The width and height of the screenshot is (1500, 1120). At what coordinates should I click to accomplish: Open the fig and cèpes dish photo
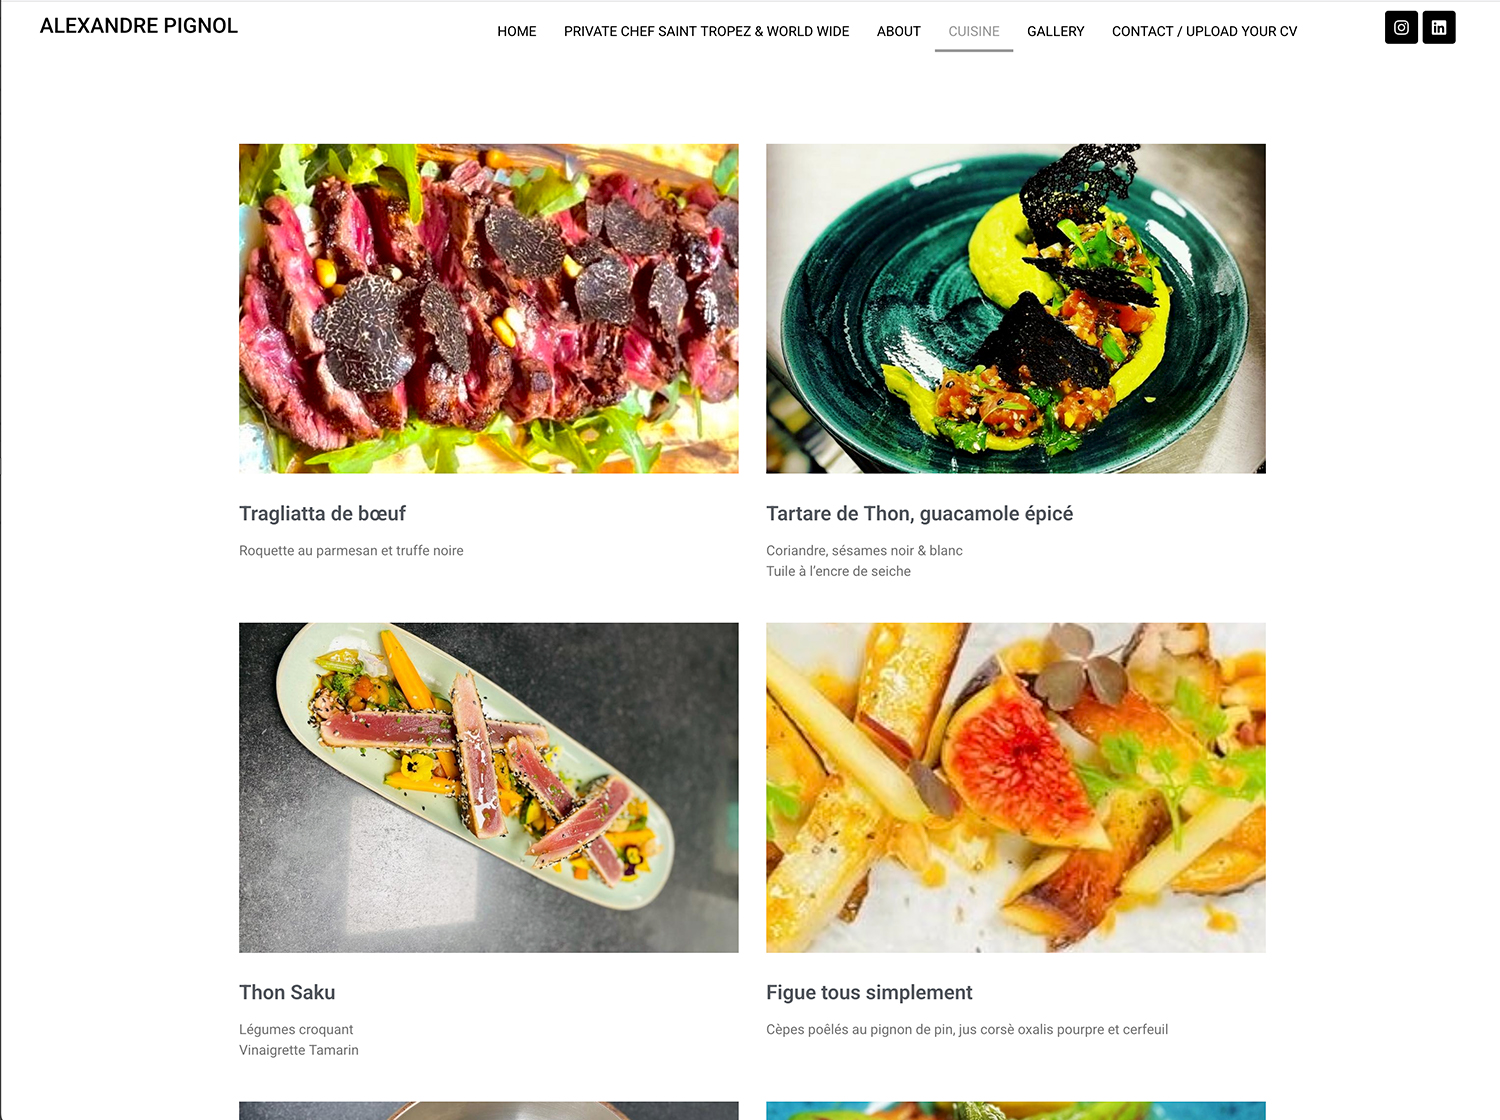tap(1016, 787)
